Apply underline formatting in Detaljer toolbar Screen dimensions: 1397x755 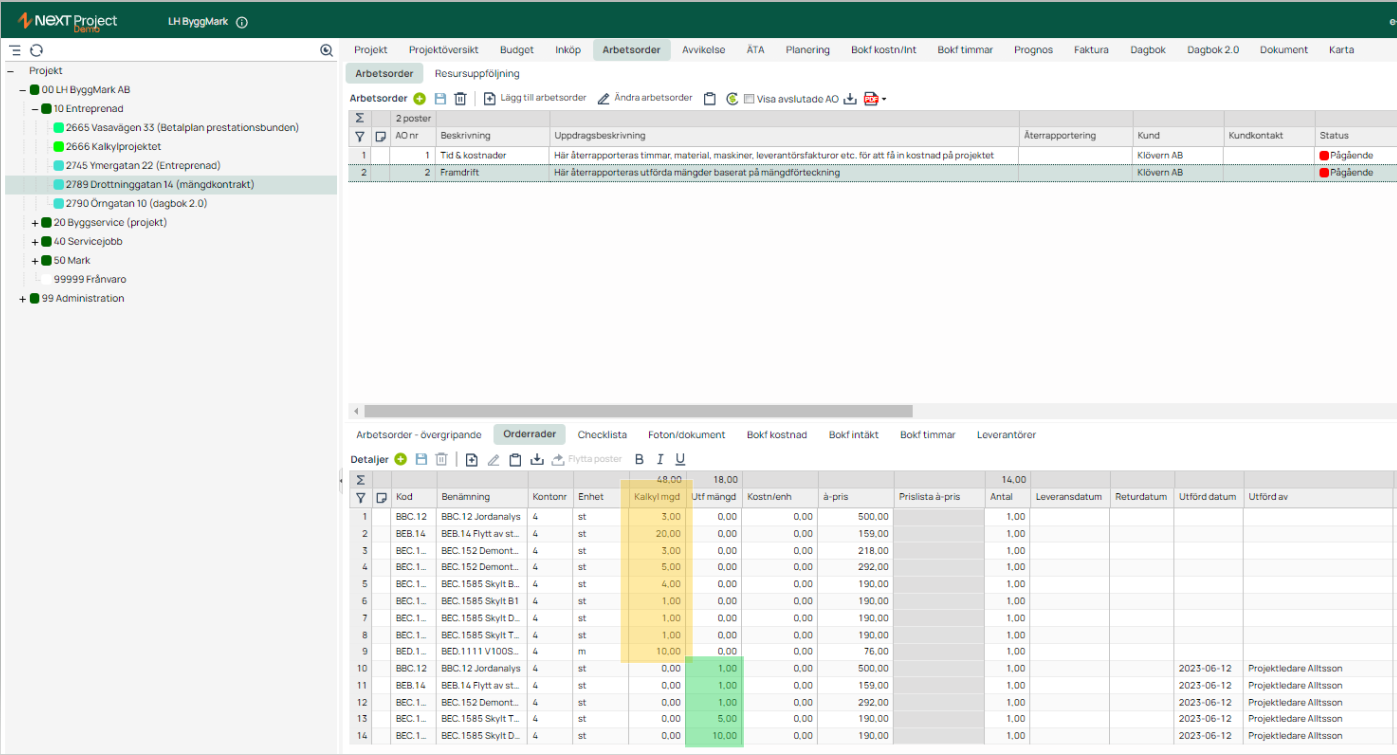click(x=680, y=459)
